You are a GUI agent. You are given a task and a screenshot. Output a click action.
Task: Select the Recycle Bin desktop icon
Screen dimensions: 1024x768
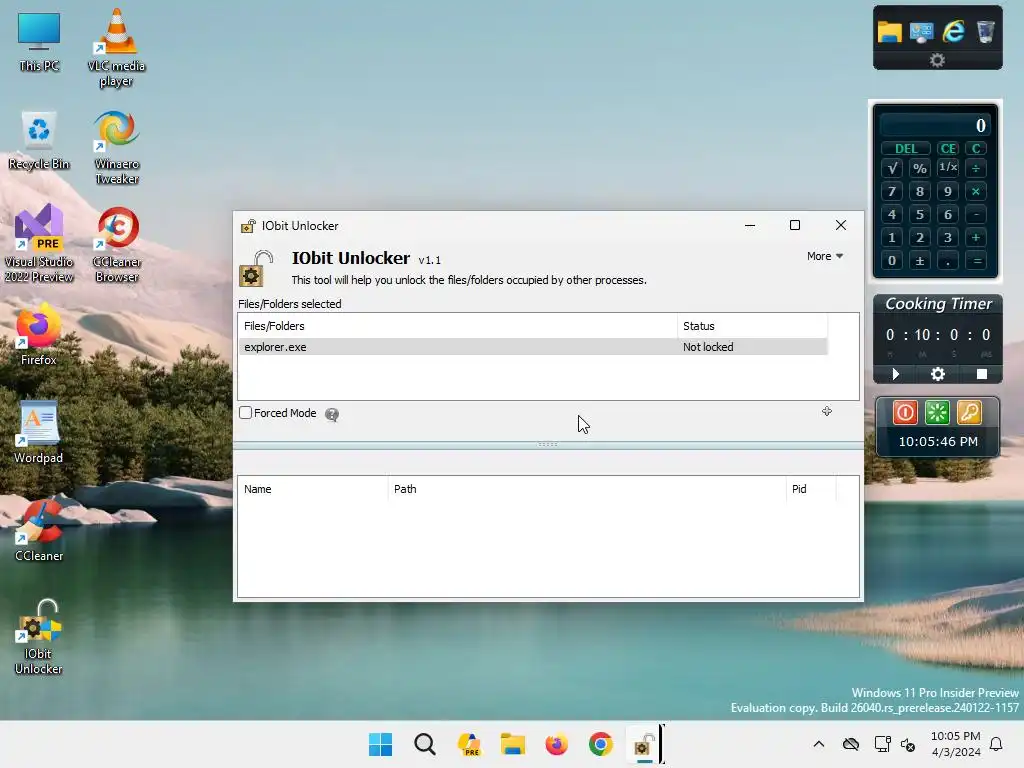pos(39,140)
